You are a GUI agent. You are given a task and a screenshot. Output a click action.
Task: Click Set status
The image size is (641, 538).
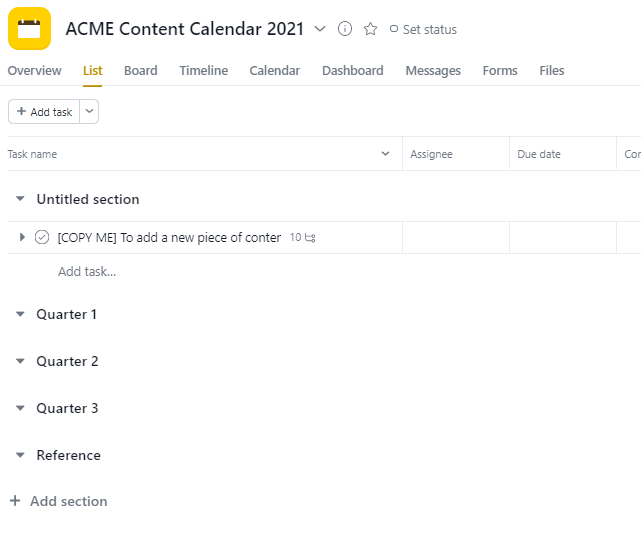pyautogui.click(x=424, y=29)
